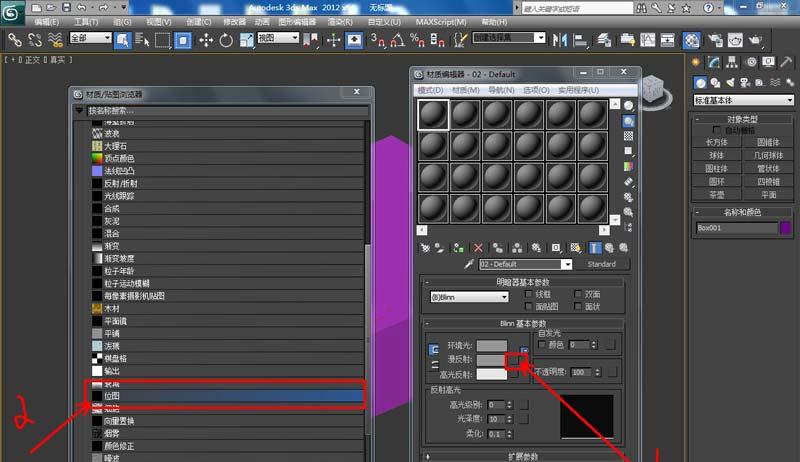Open the Material Editor toolbar icon
Screen dimensions: 800x462
pos(691,40)
